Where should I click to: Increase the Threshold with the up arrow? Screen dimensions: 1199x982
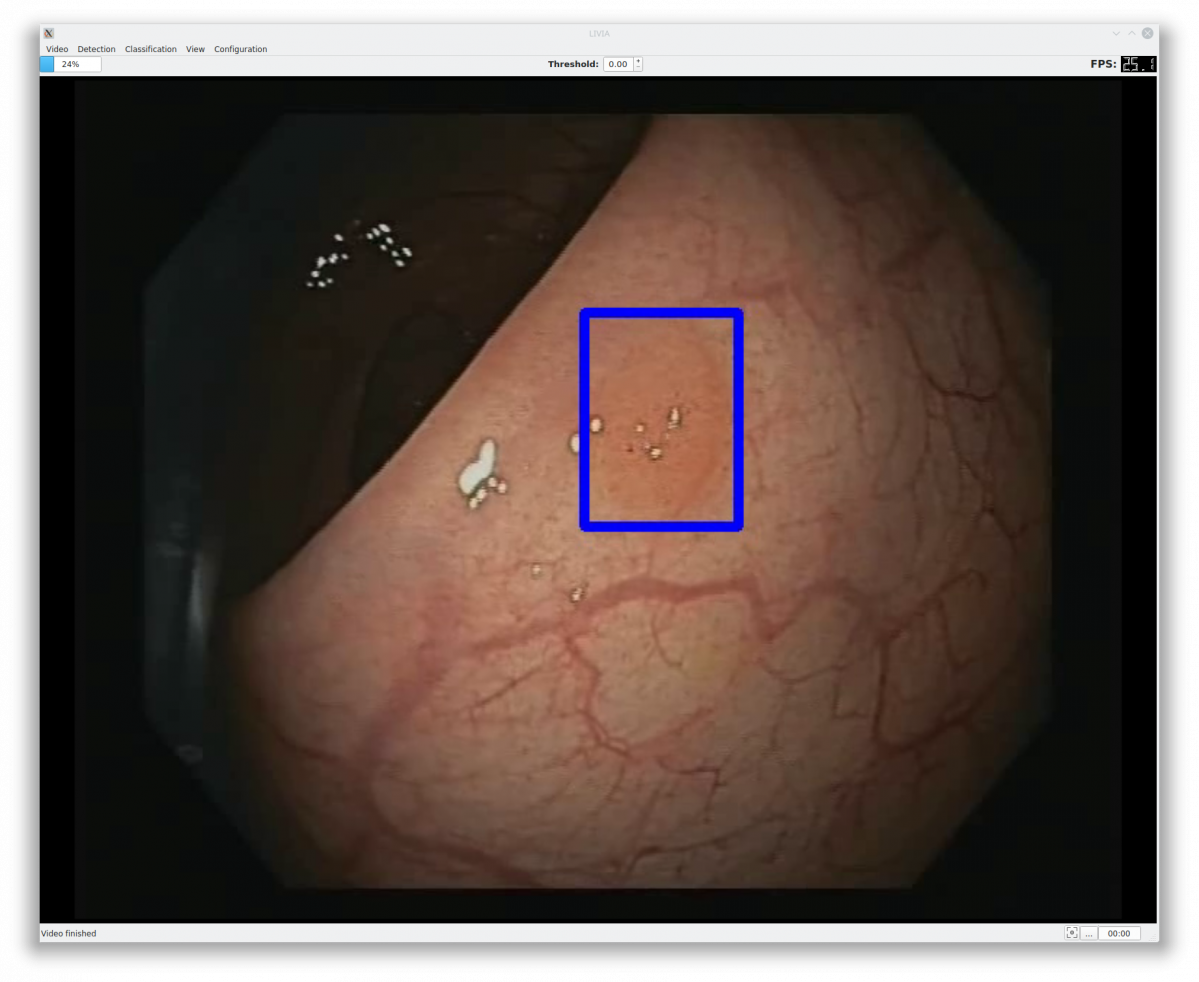point(639,61)
